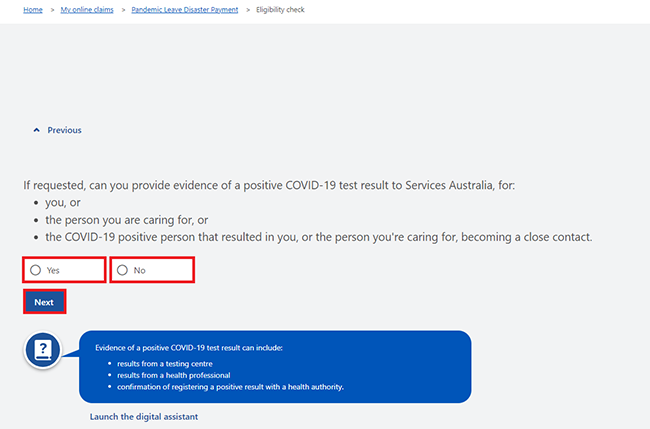
Task: Click the Next button
Action: (x=44, y=301)
